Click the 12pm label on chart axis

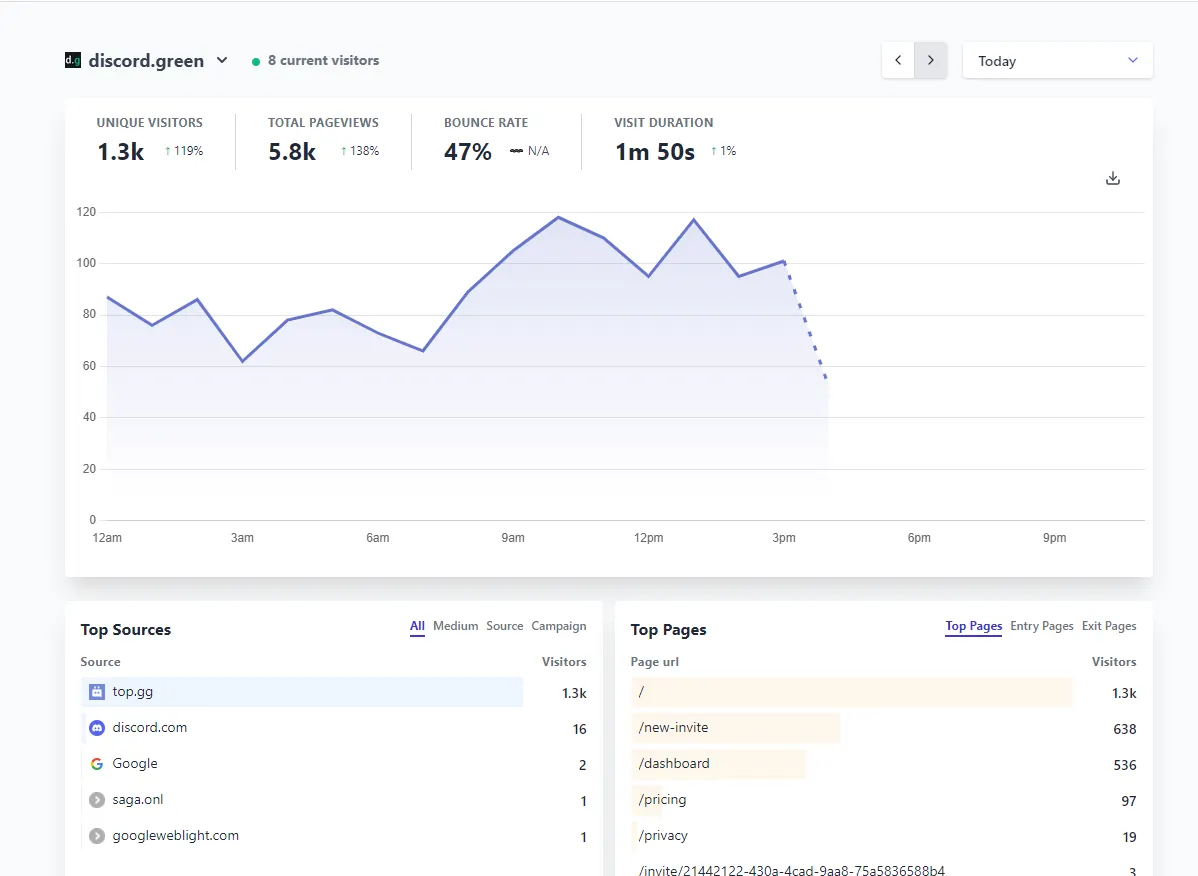tap(649, 538)
